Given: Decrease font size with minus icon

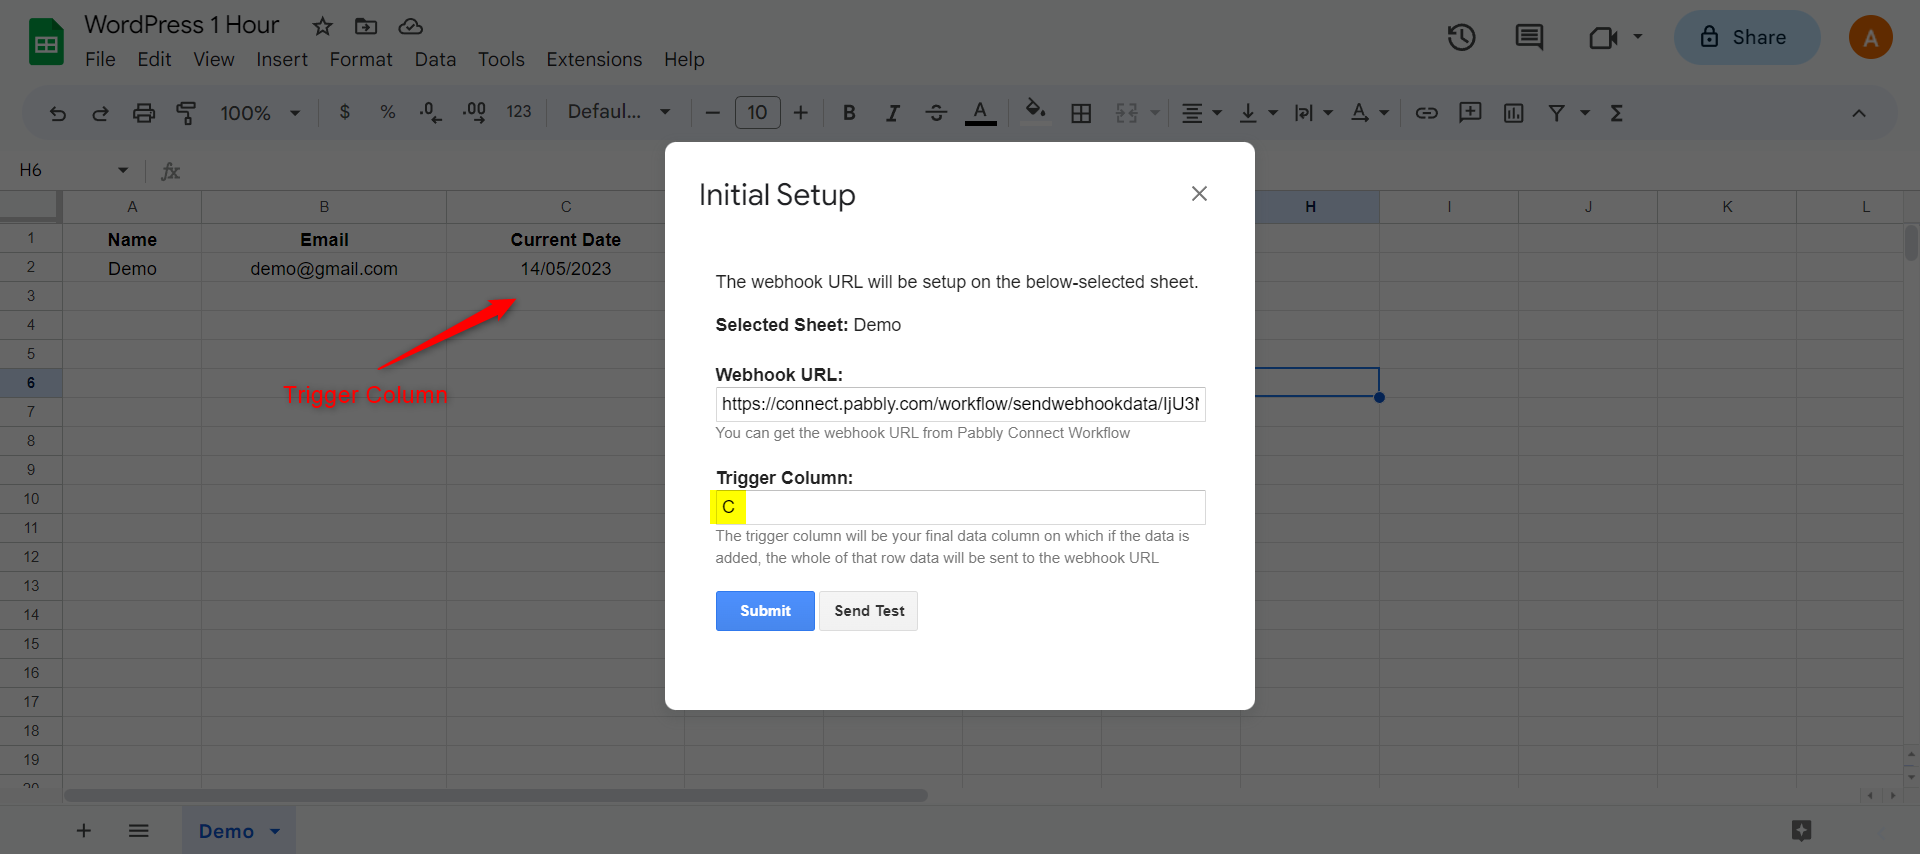Looking at the screenshot, I should 712,113.
